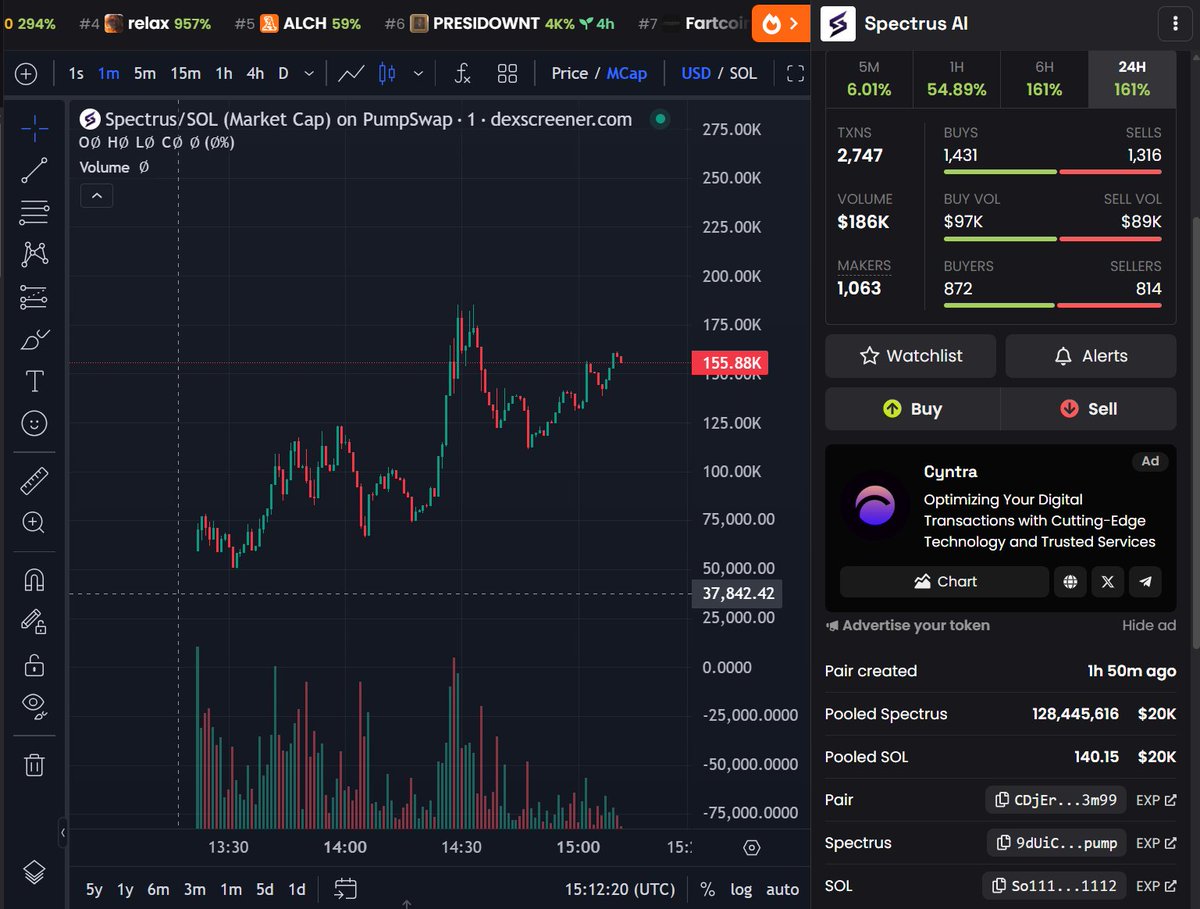Toggle log scale on chart
This screenshot has height=909, width=1200.
741,889
